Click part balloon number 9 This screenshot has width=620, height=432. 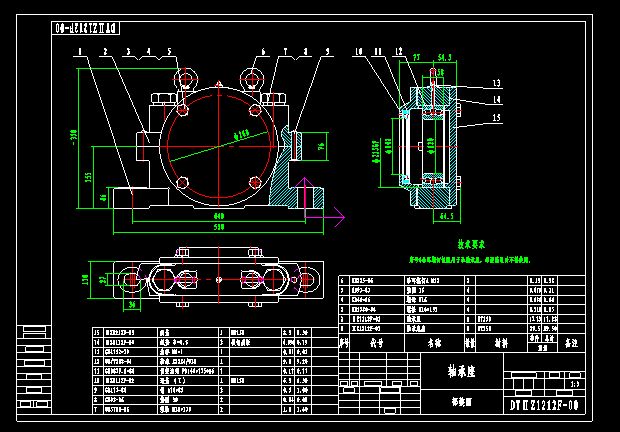(x=327, y=52)
